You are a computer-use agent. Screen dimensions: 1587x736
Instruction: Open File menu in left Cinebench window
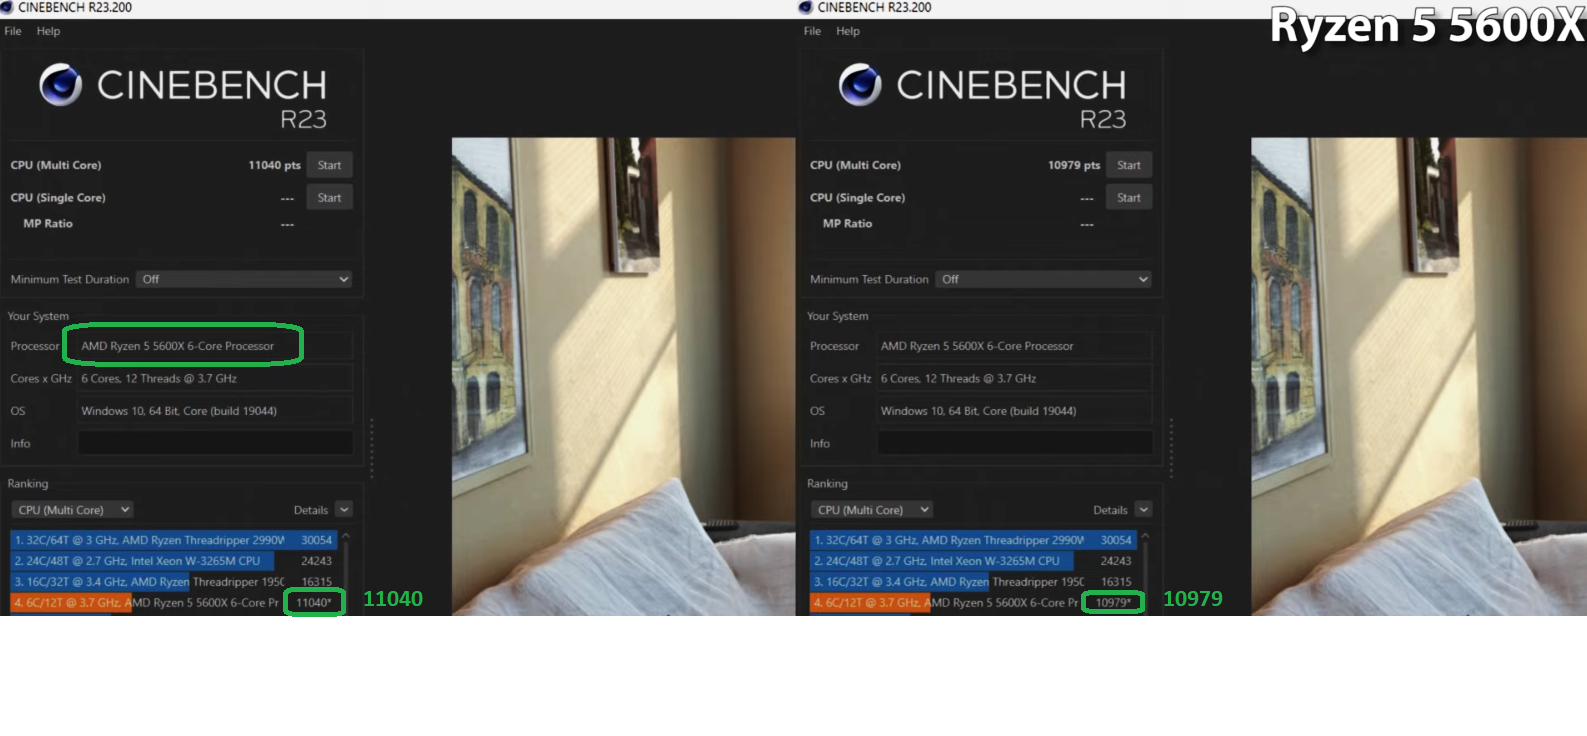13,31
